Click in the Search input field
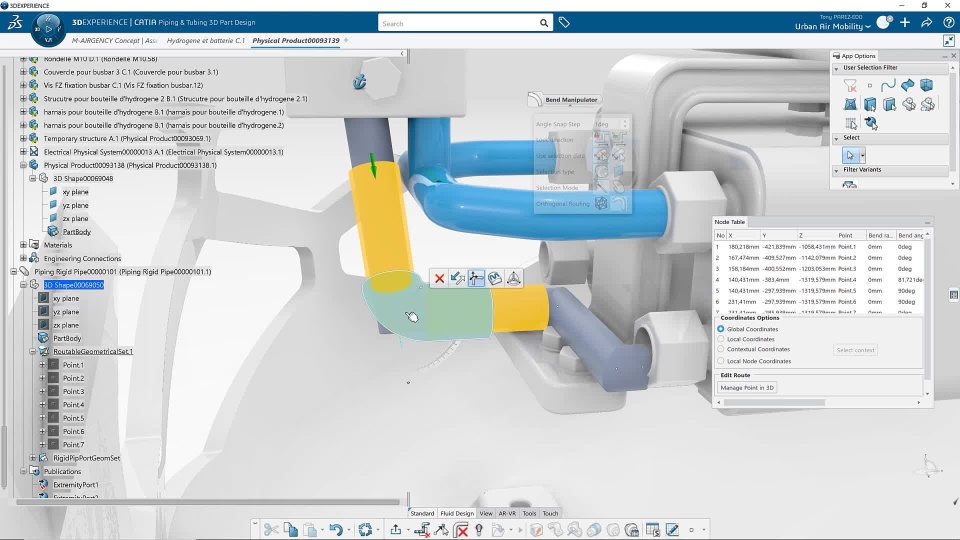 point(459,23)
